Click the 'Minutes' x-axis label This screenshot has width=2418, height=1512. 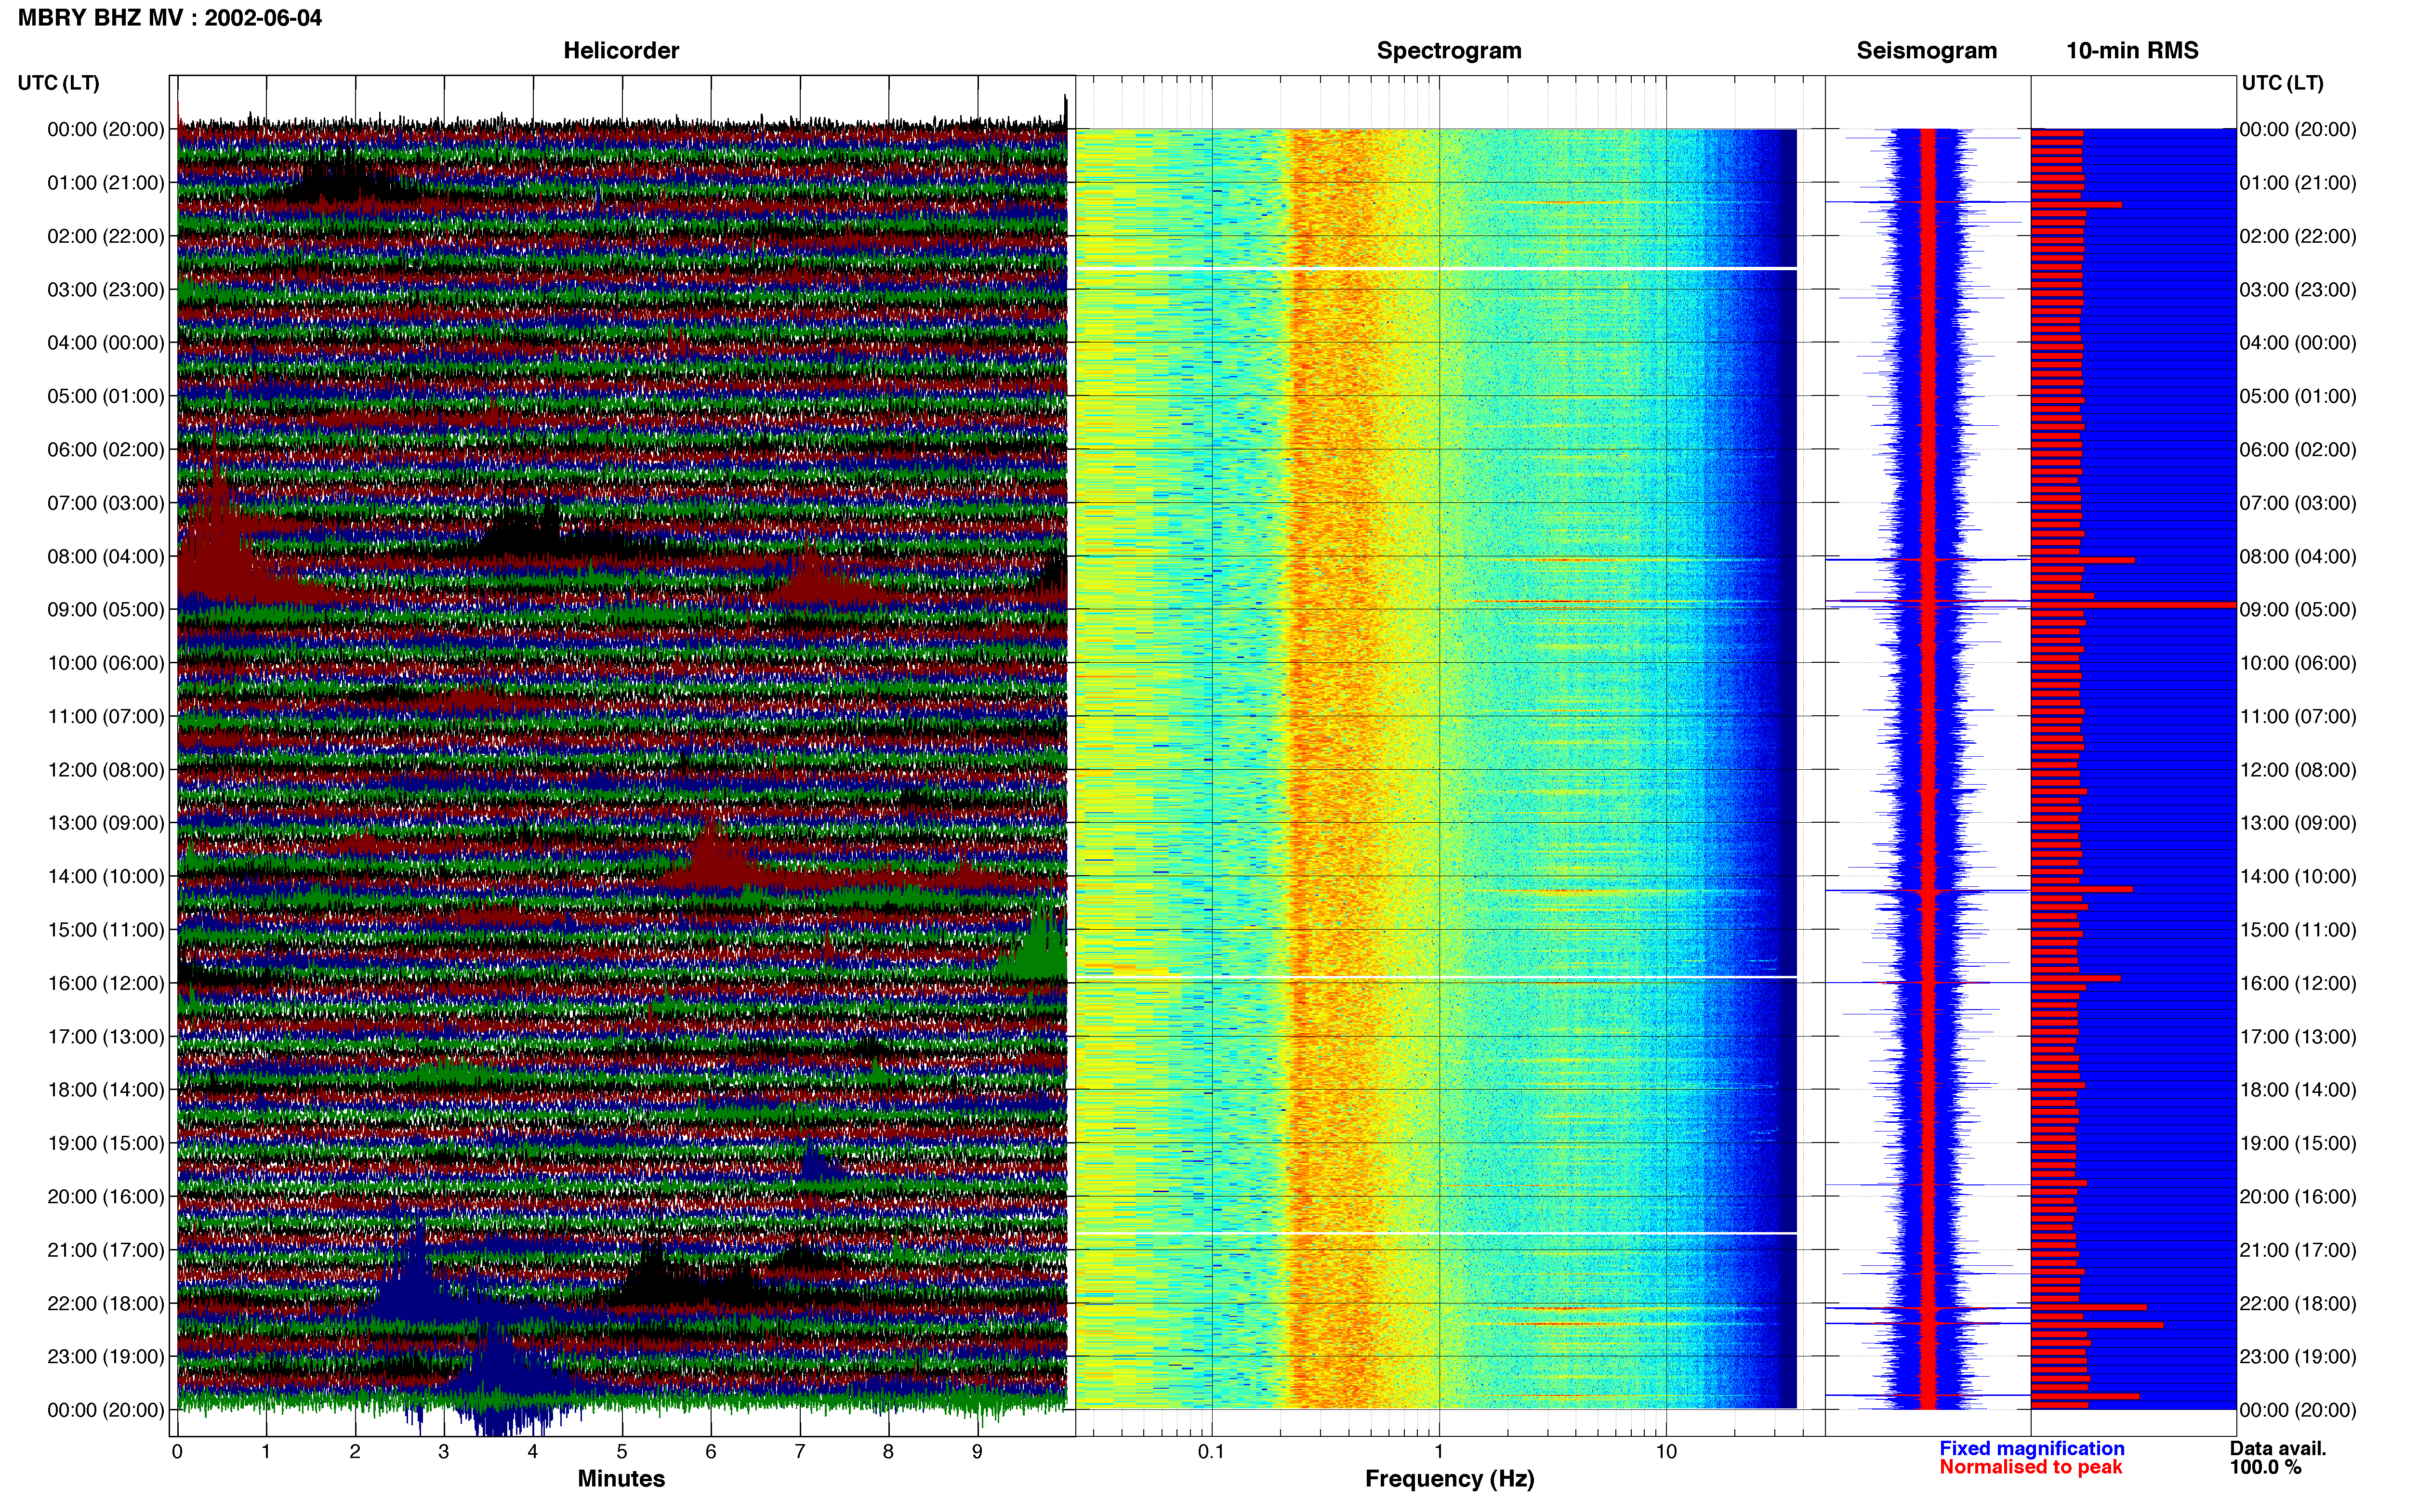(621, 1479)
